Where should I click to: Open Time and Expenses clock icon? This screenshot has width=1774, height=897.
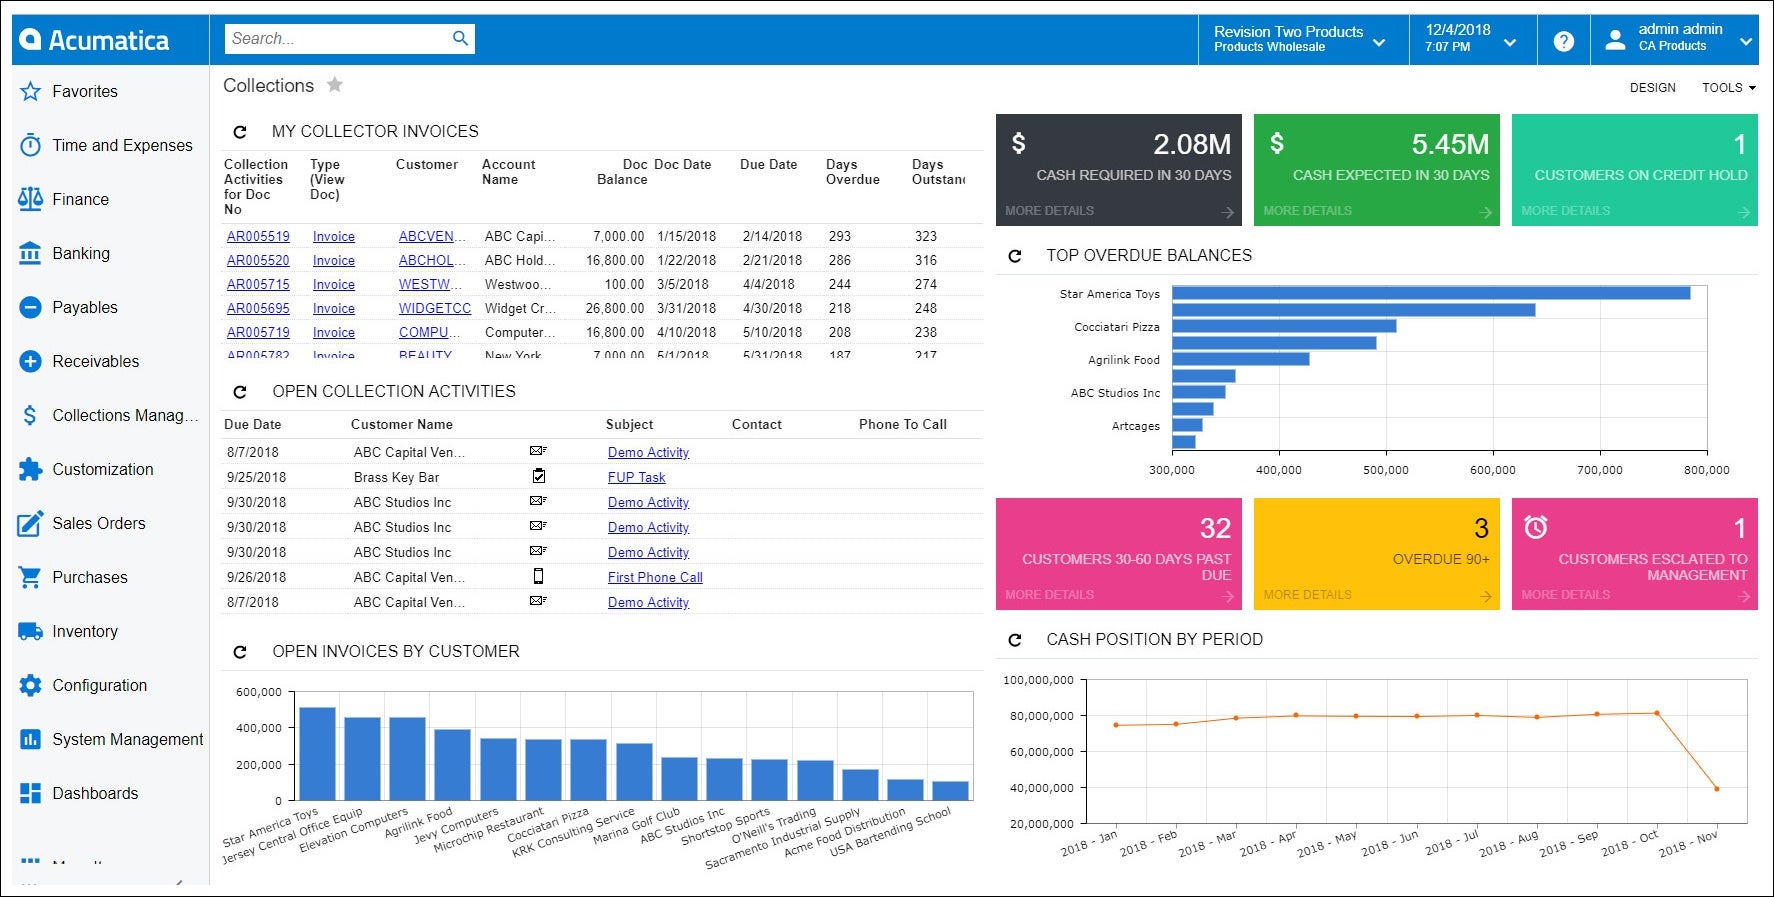pos(31,145)
